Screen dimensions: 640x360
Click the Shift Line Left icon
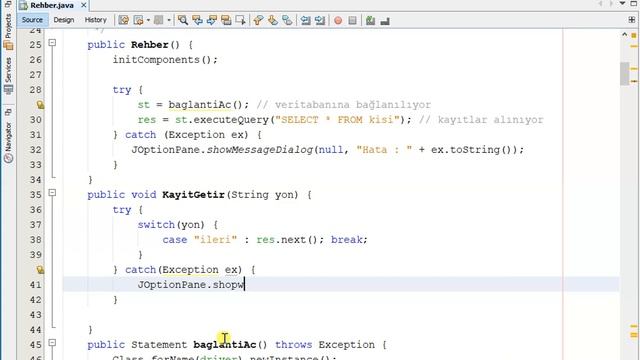tap(305, 20)
